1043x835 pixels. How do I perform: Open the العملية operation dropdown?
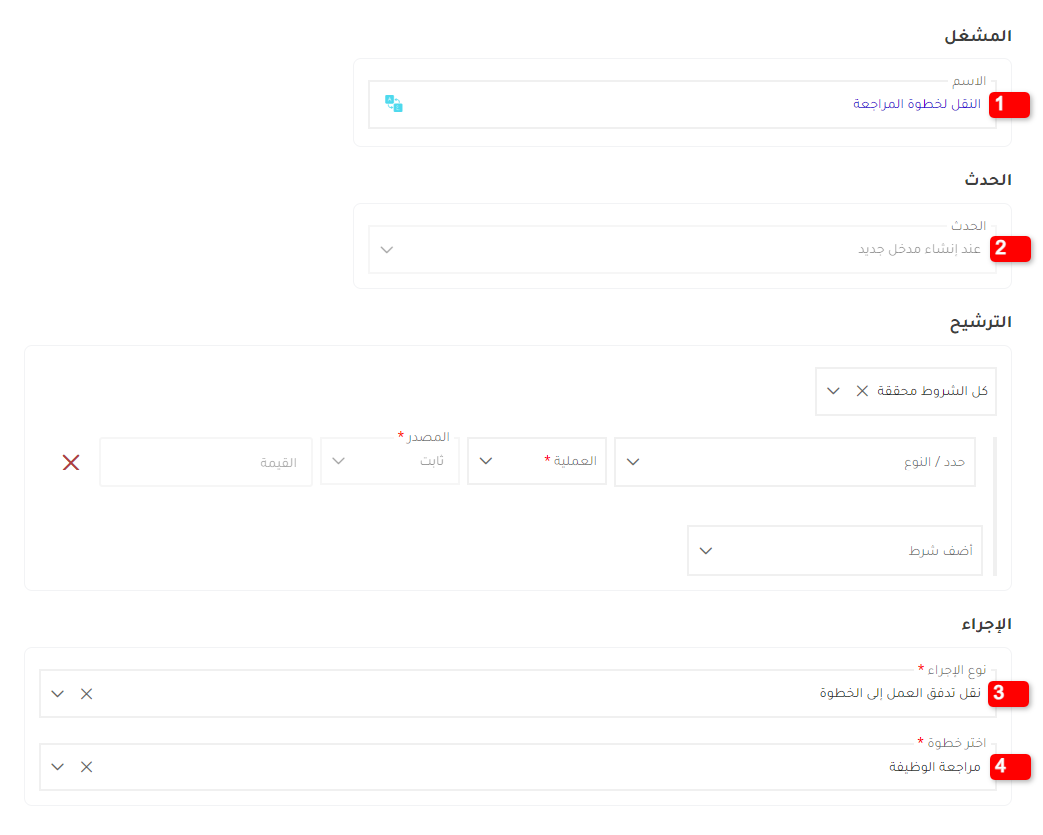point(486,461)
